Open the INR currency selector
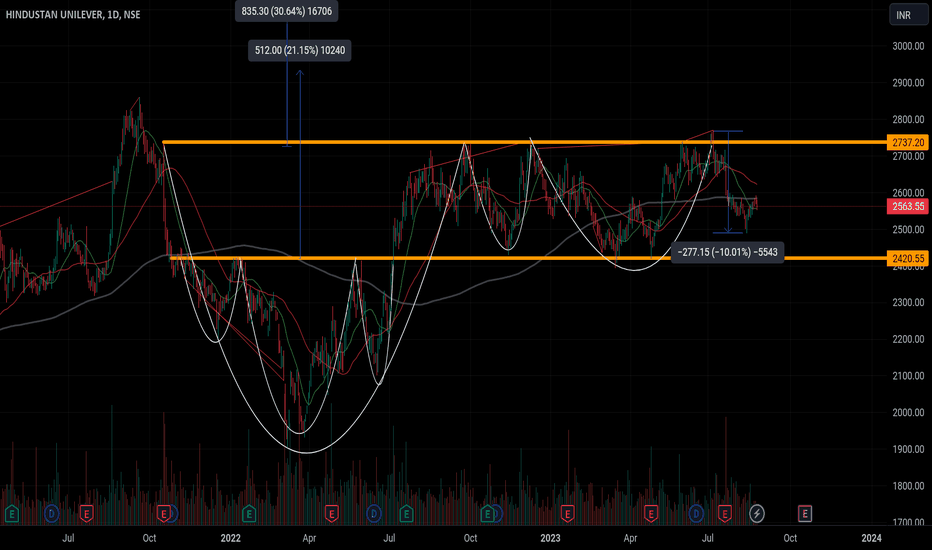This screenshot has width=932, height=550. click(908, 15)
